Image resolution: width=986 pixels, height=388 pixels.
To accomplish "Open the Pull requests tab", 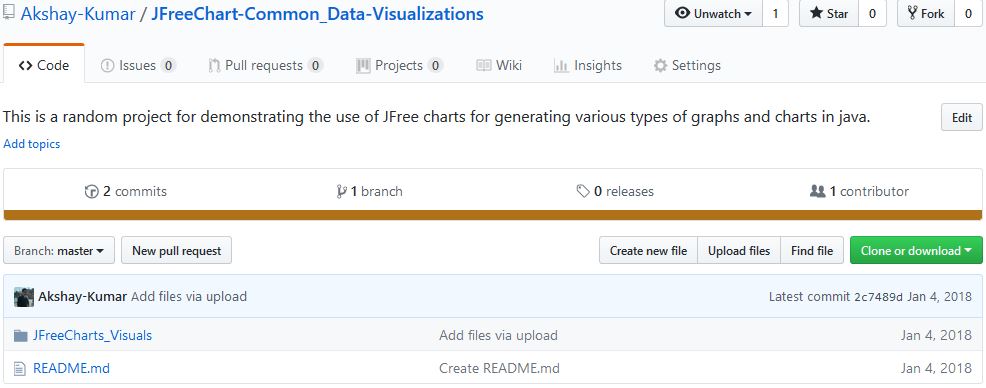I will pyautogui.click(x=265, y=65).
